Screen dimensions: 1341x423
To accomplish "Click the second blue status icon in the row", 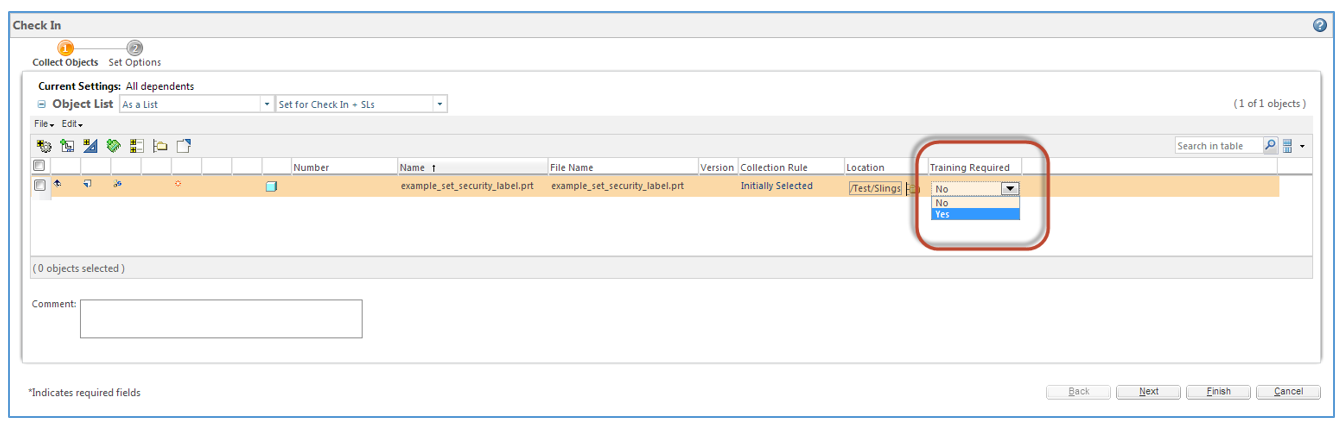I will [87, 184].
